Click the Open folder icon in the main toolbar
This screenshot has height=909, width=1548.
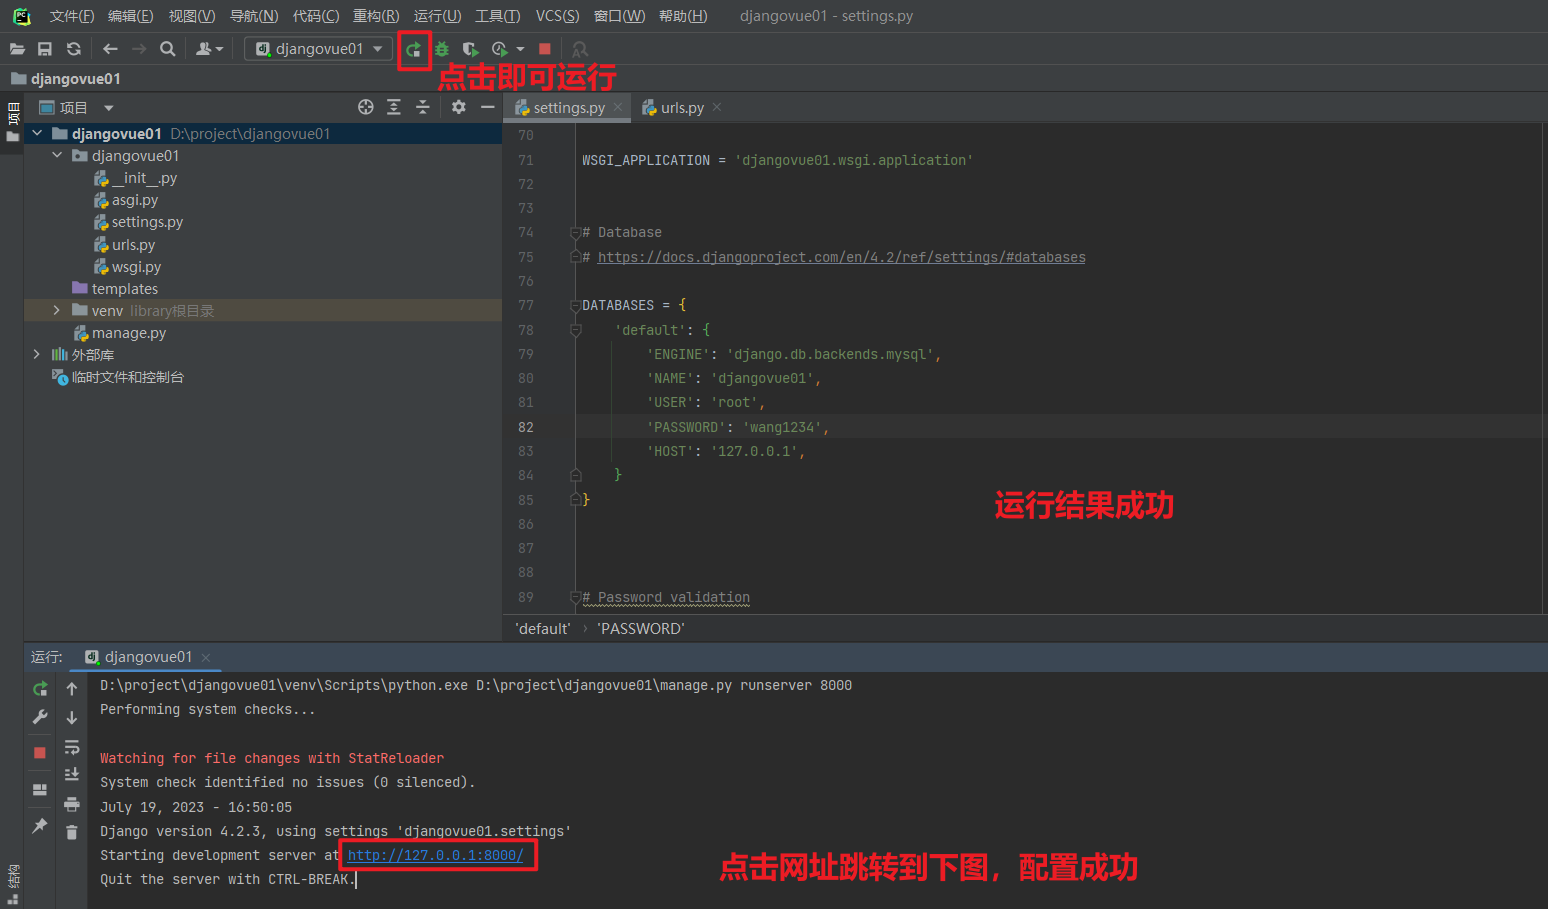pos(17,49)
